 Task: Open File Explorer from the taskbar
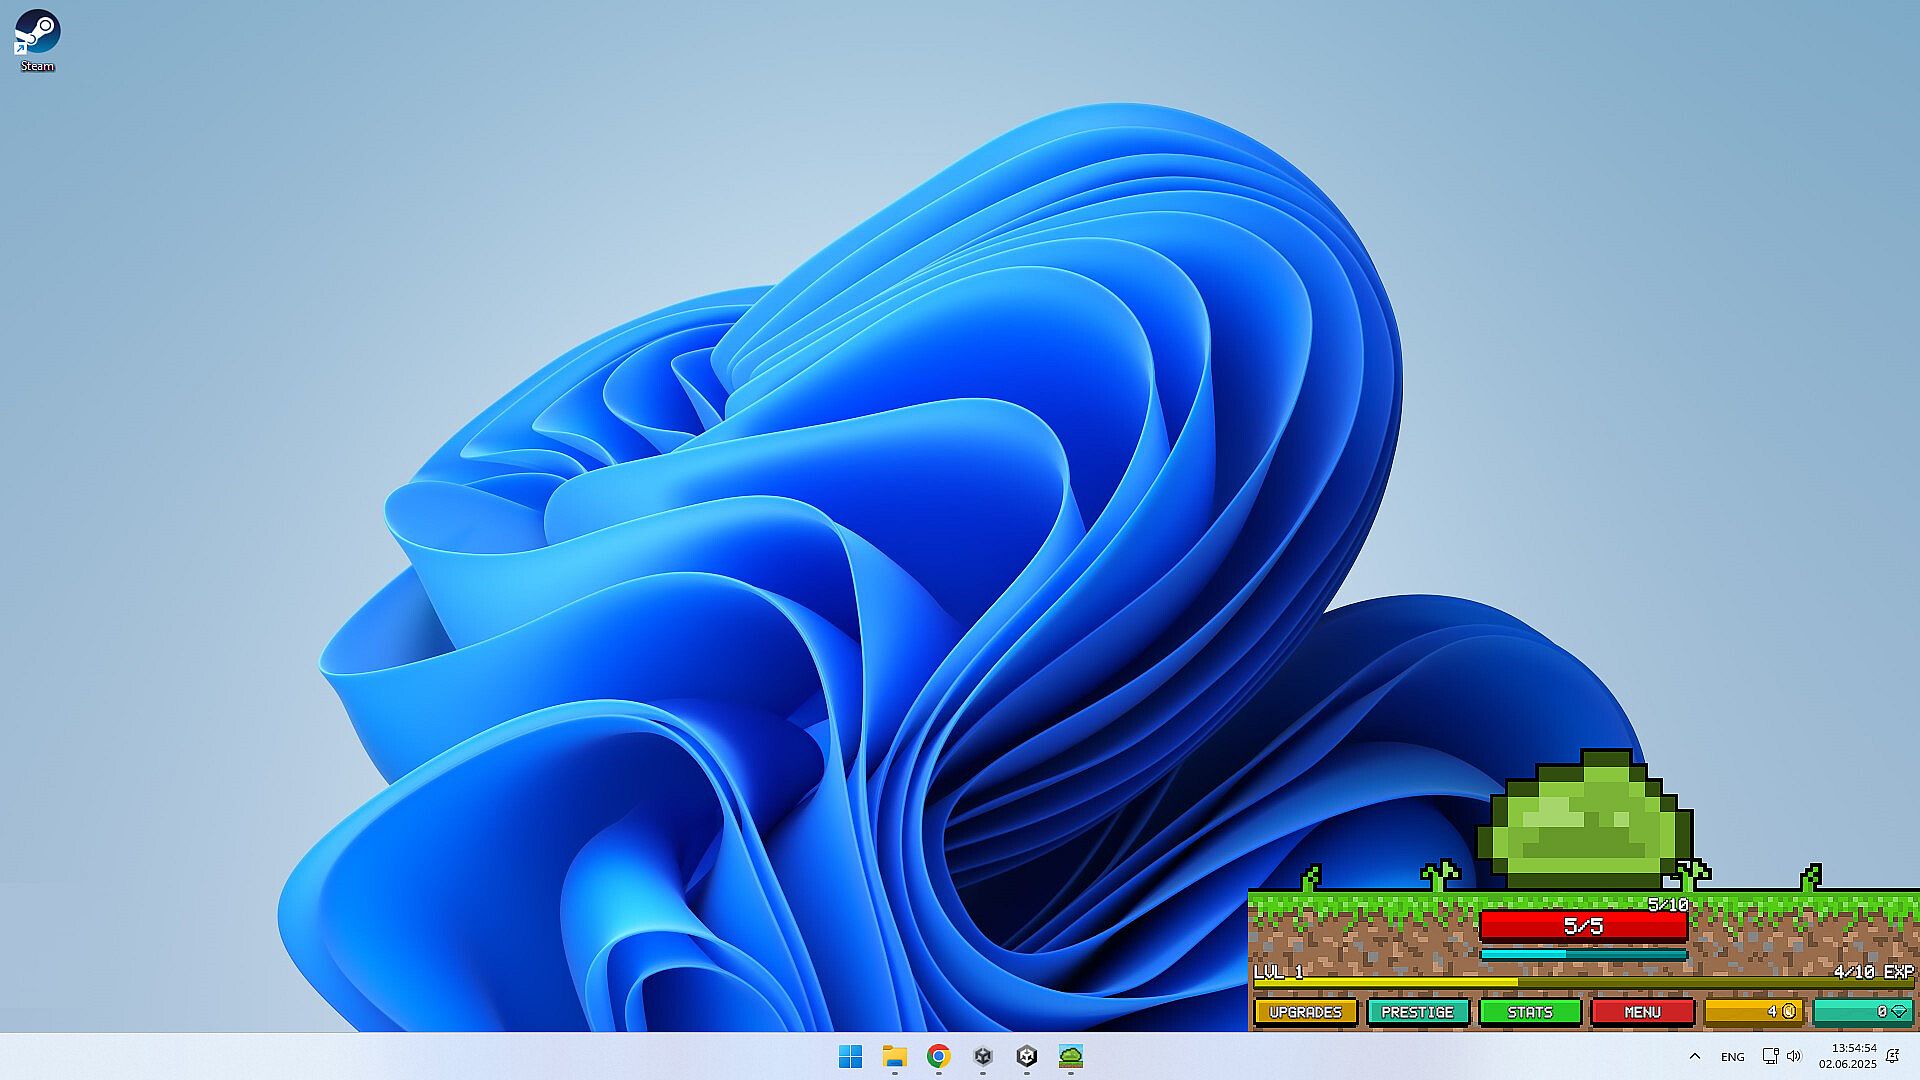coord(894,1056)
